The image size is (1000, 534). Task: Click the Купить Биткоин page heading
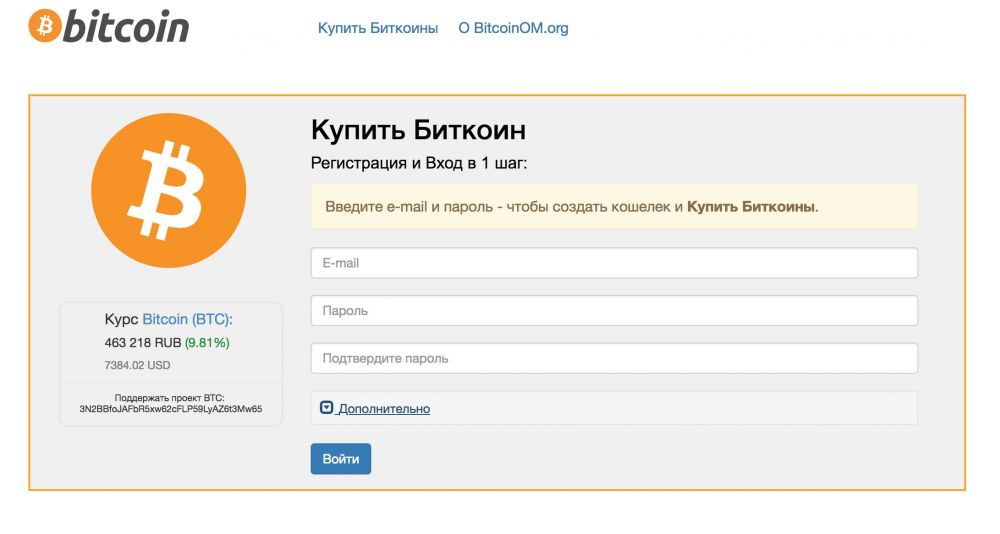[418, 130]
